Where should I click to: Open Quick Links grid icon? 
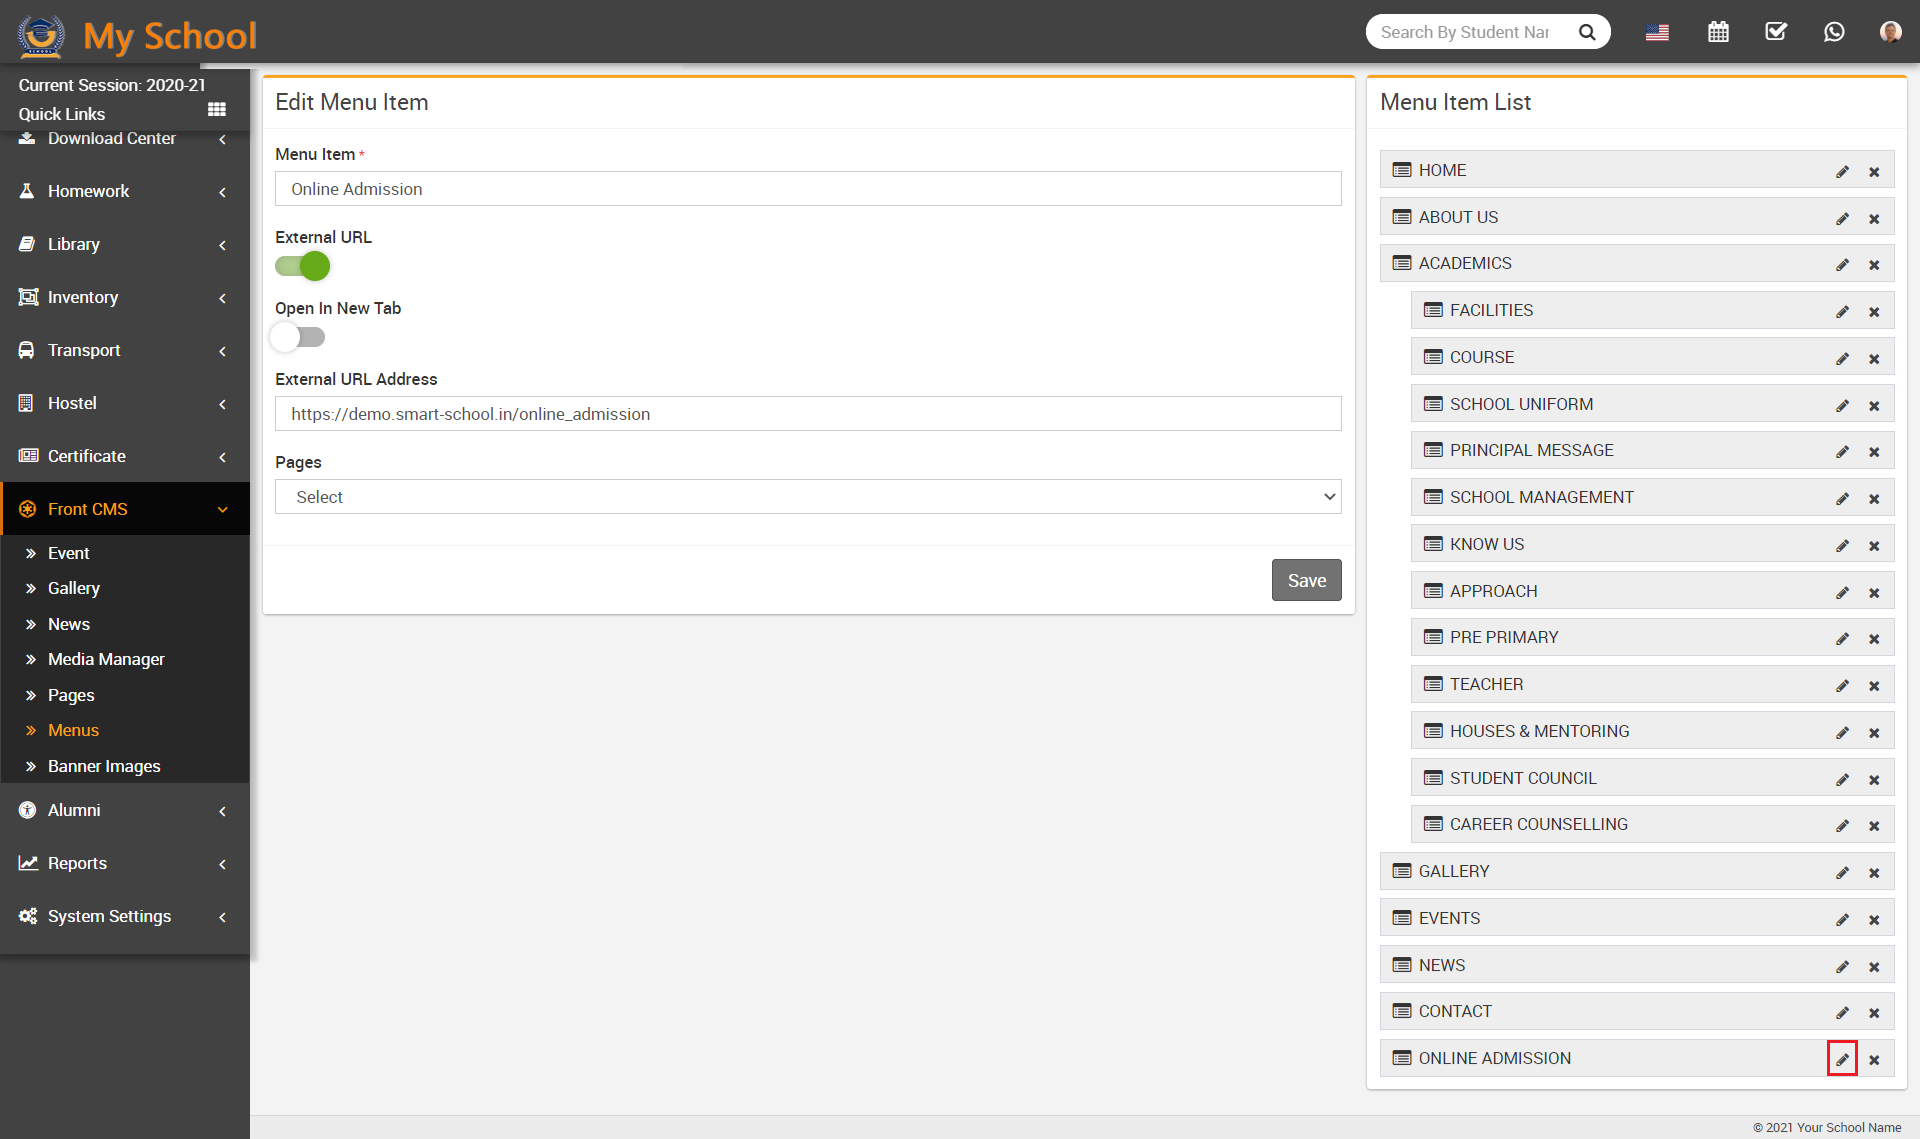coord(216,110)
